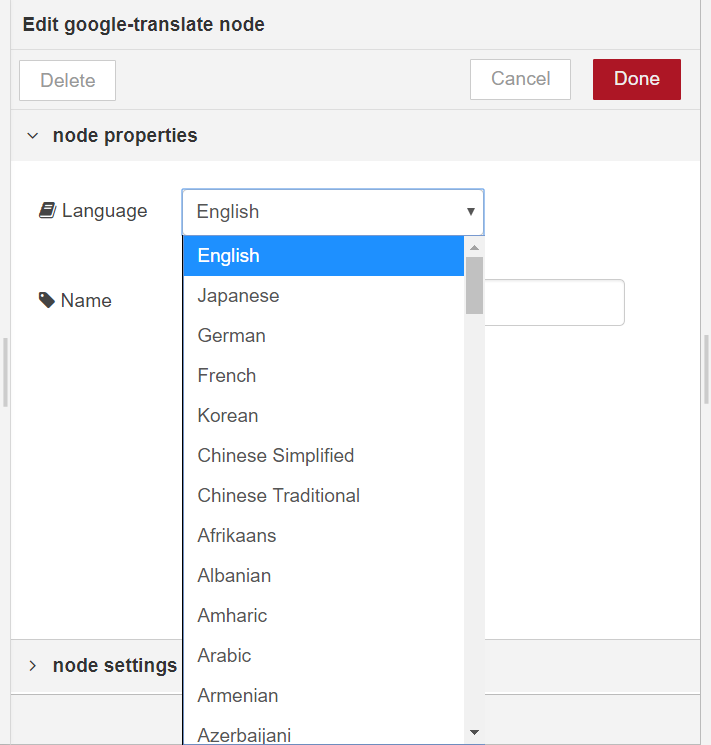Choose Chinese Simplified option

[x=324, y=456]
